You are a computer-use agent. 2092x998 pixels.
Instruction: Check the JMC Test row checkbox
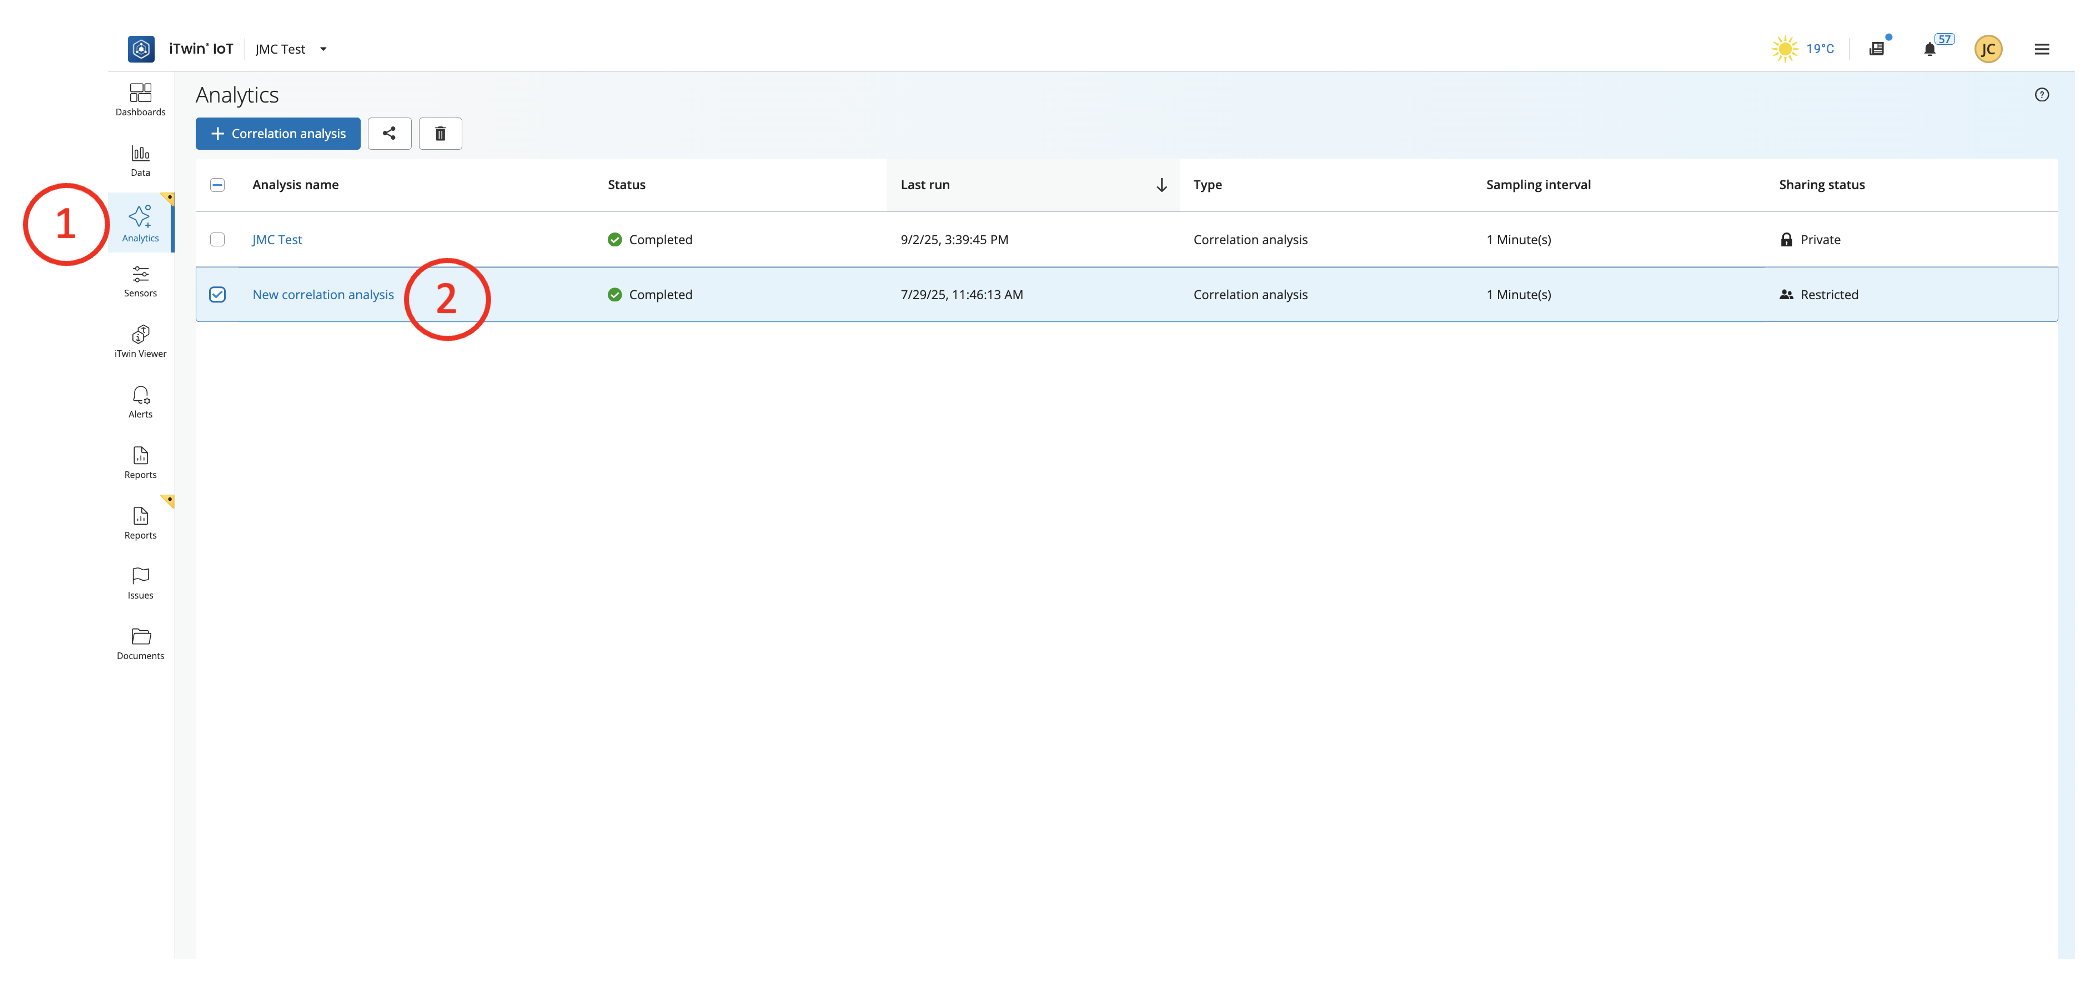pos(218,240)
